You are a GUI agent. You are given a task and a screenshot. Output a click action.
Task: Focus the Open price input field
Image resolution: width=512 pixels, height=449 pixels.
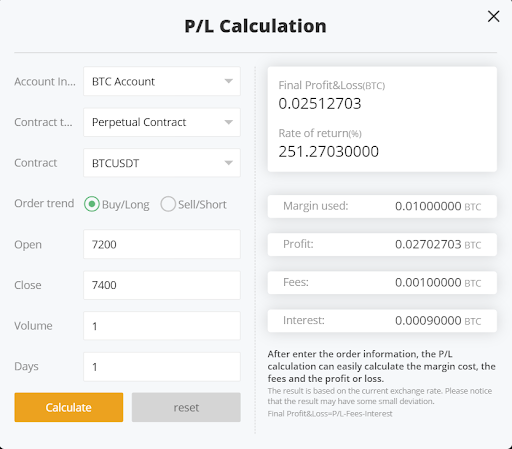162,244
